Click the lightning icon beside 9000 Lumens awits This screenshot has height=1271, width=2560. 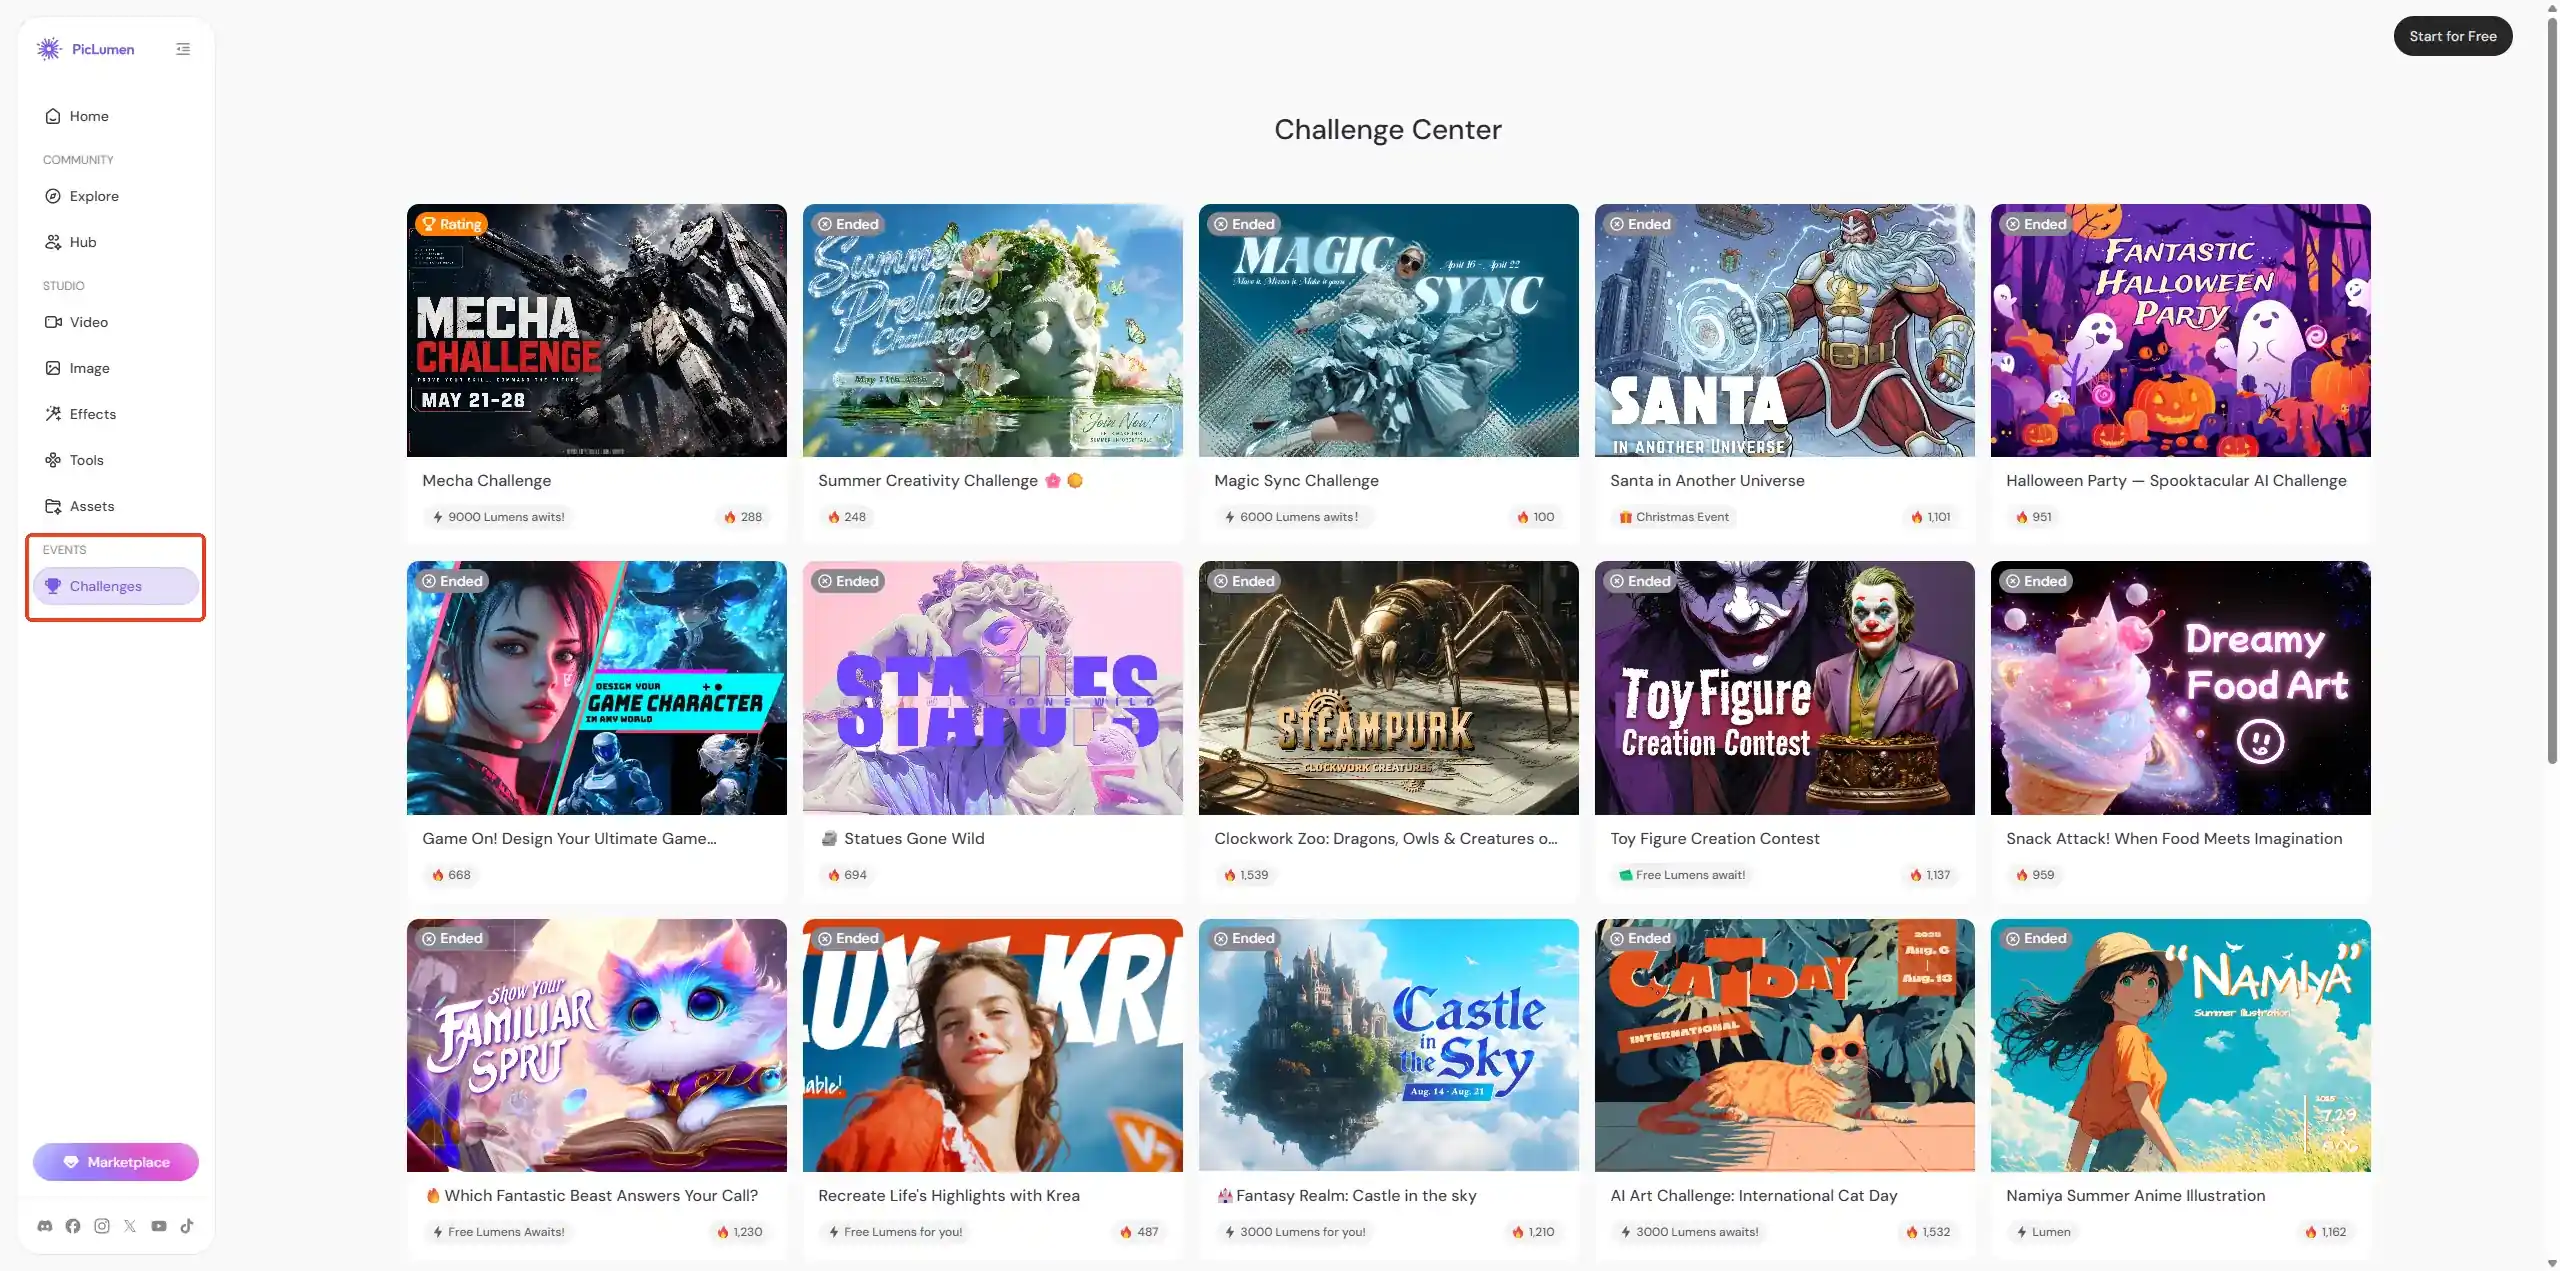coord(438,517)
